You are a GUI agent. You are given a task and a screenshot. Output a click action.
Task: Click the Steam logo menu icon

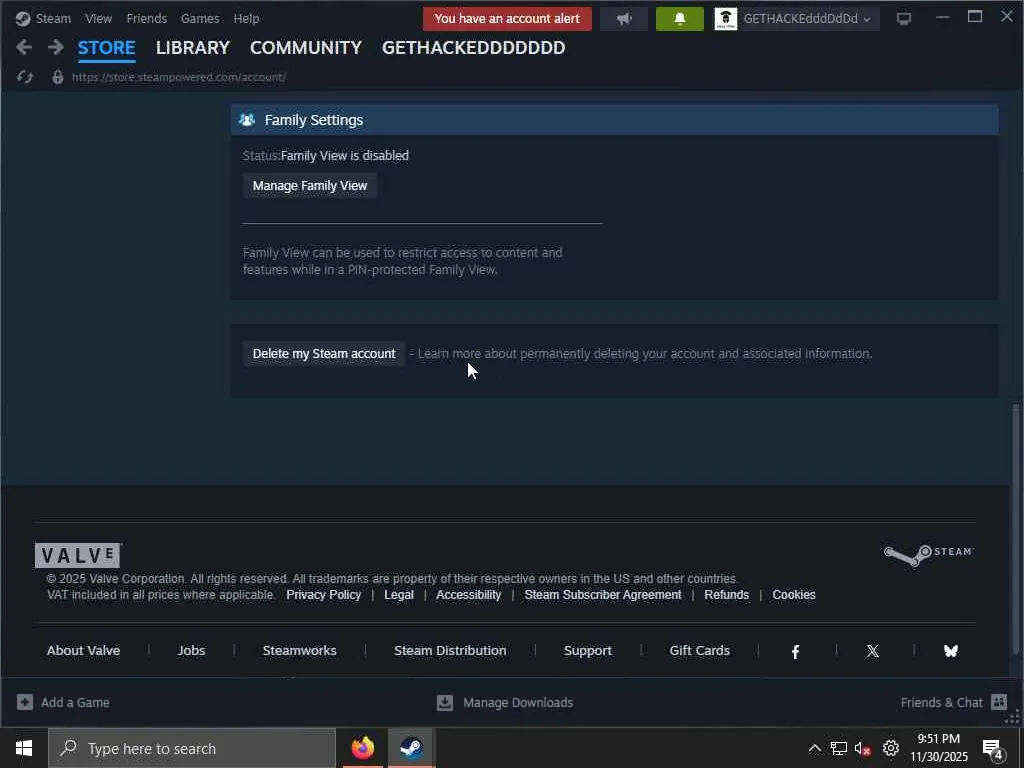[x=23, y=18]
